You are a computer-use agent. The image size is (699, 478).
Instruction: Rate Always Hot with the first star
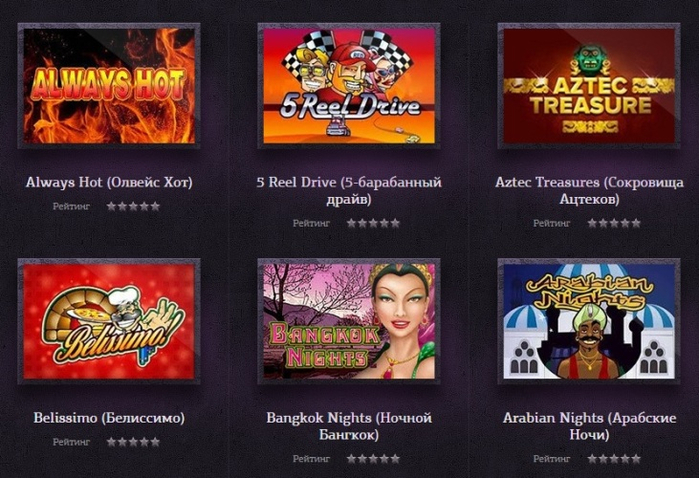pyautogui.click(x=111, y=206)
